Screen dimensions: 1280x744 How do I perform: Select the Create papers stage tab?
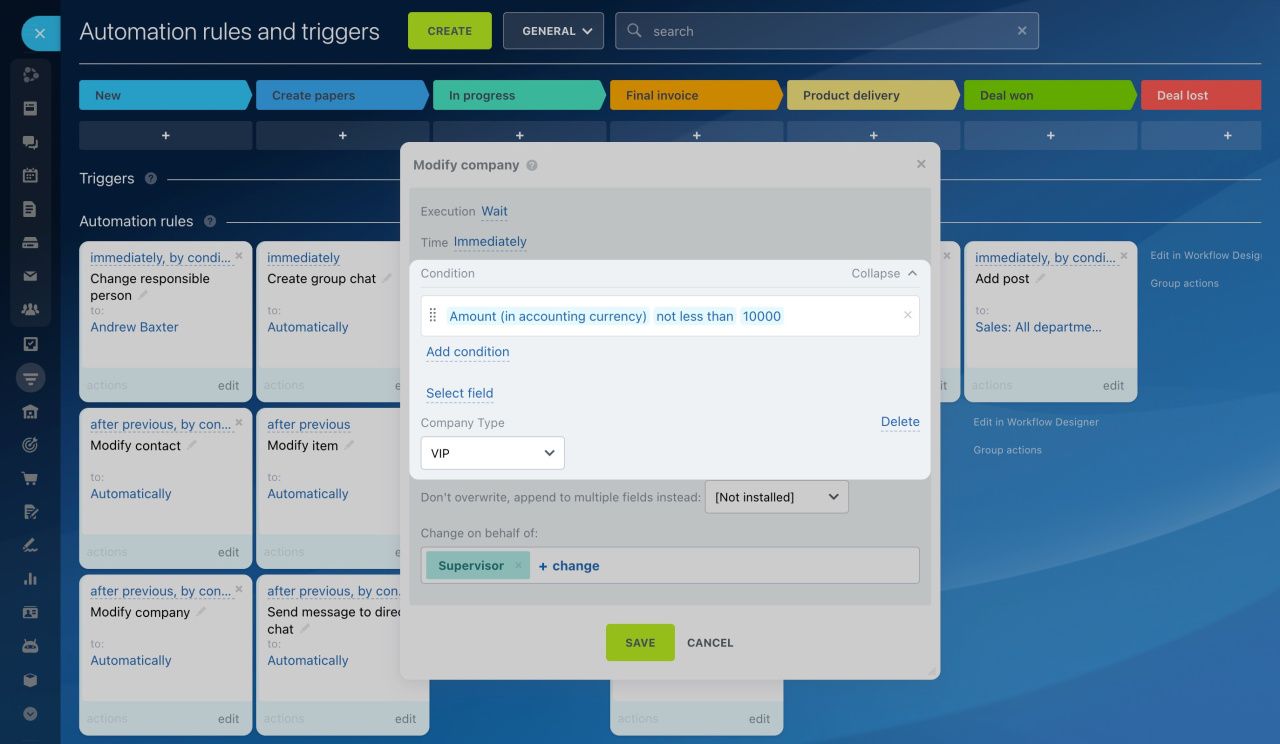coord(342,95)
